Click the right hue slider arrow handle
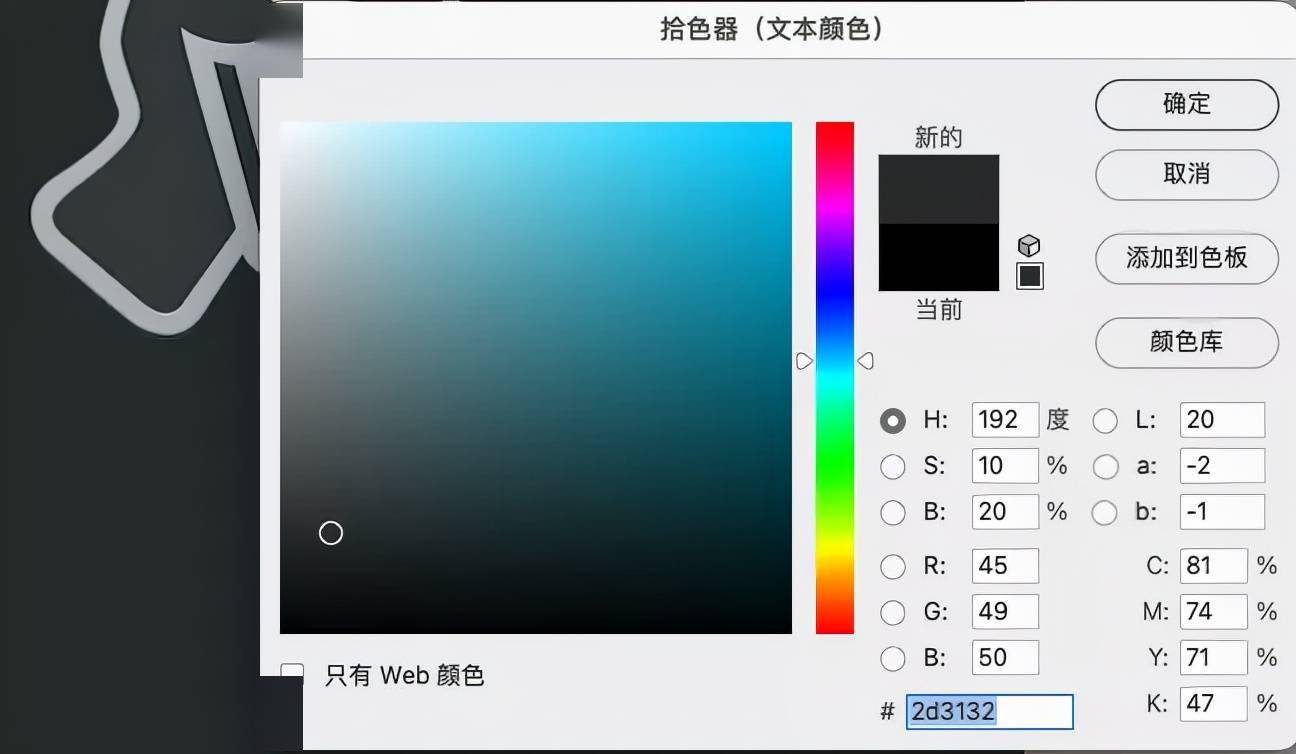Image resolution: width=1296 pixels, height=754 pixels. pos(866,361)
